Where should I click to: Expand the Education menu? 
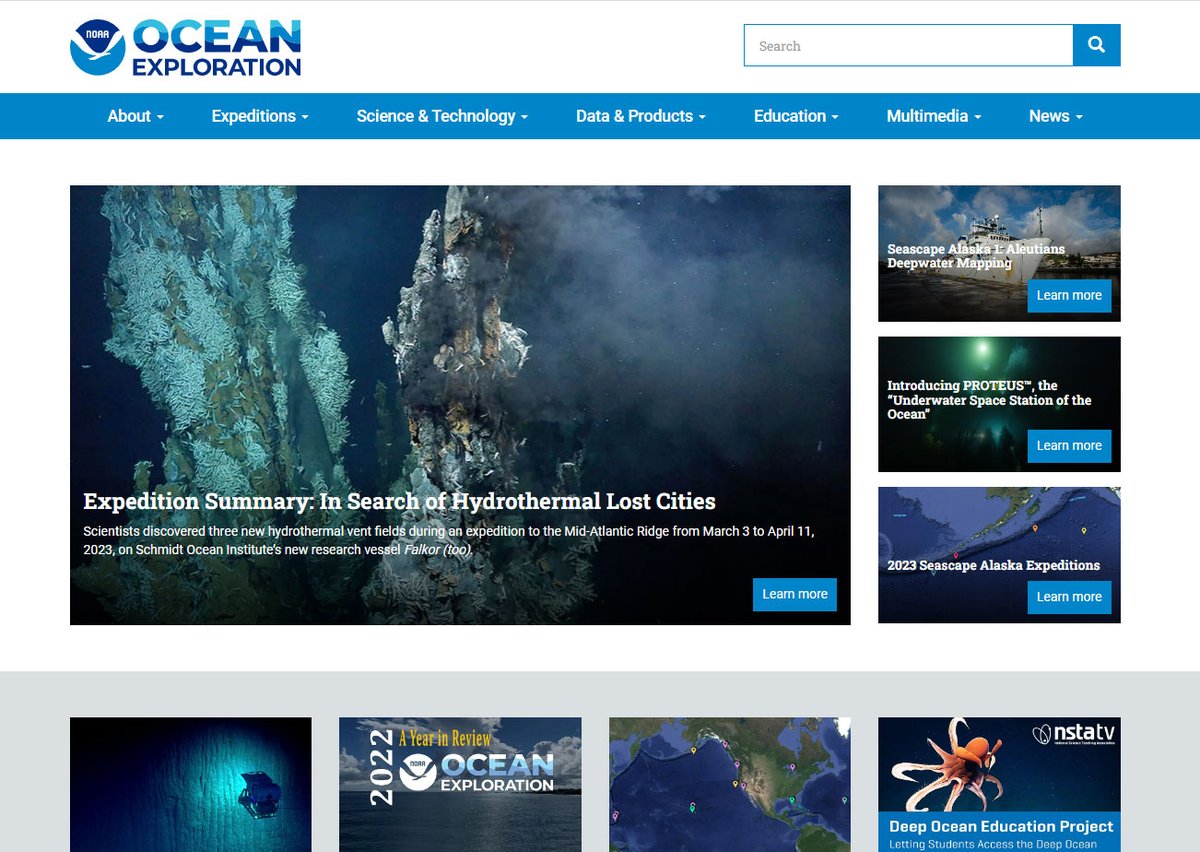point(796,116)
